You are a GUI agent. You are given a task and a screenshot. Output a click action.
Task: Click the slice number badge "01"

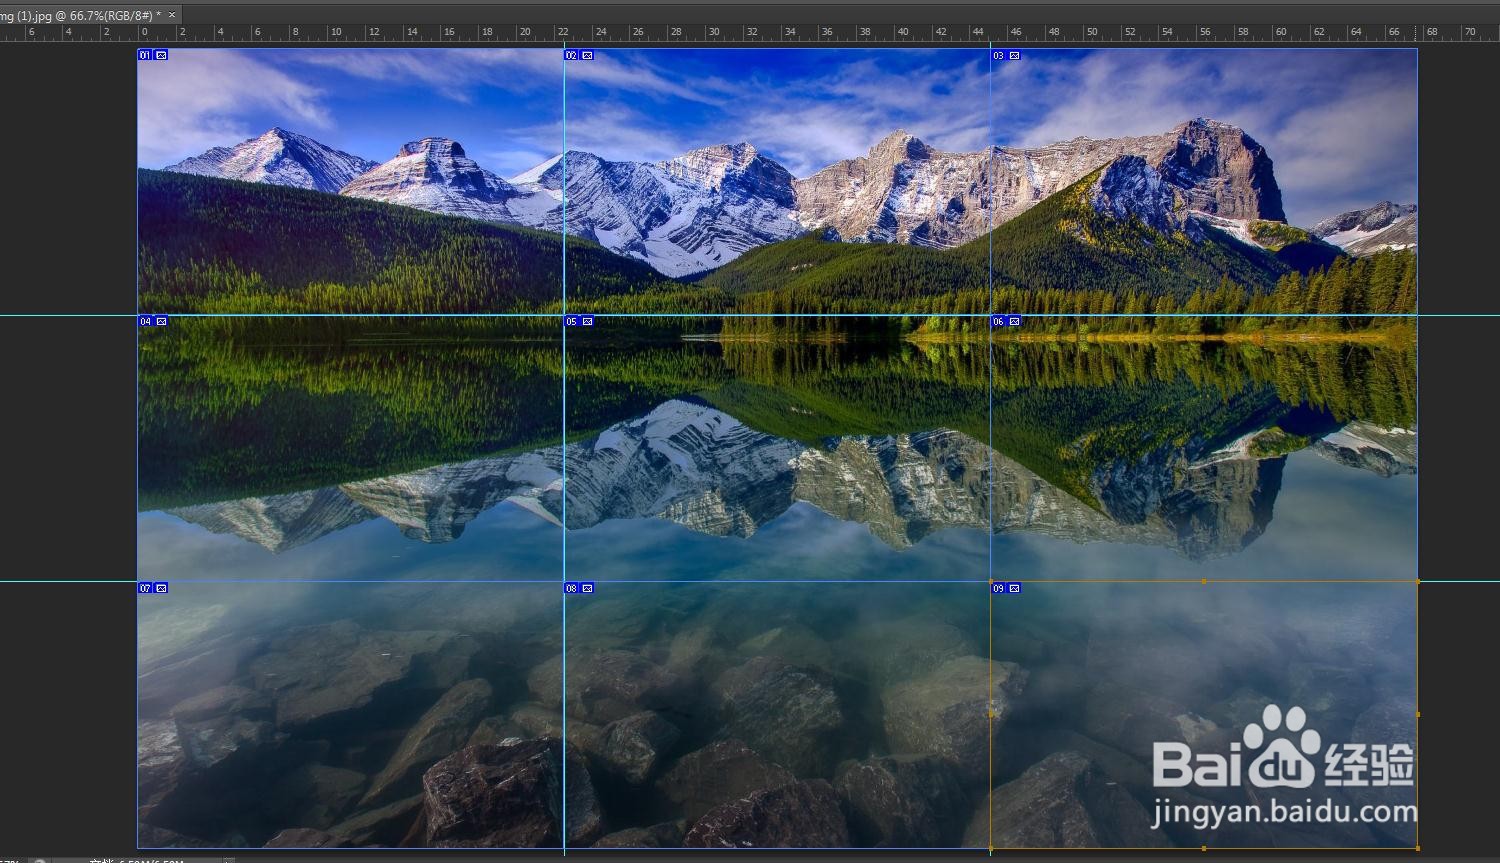[146, 55]
